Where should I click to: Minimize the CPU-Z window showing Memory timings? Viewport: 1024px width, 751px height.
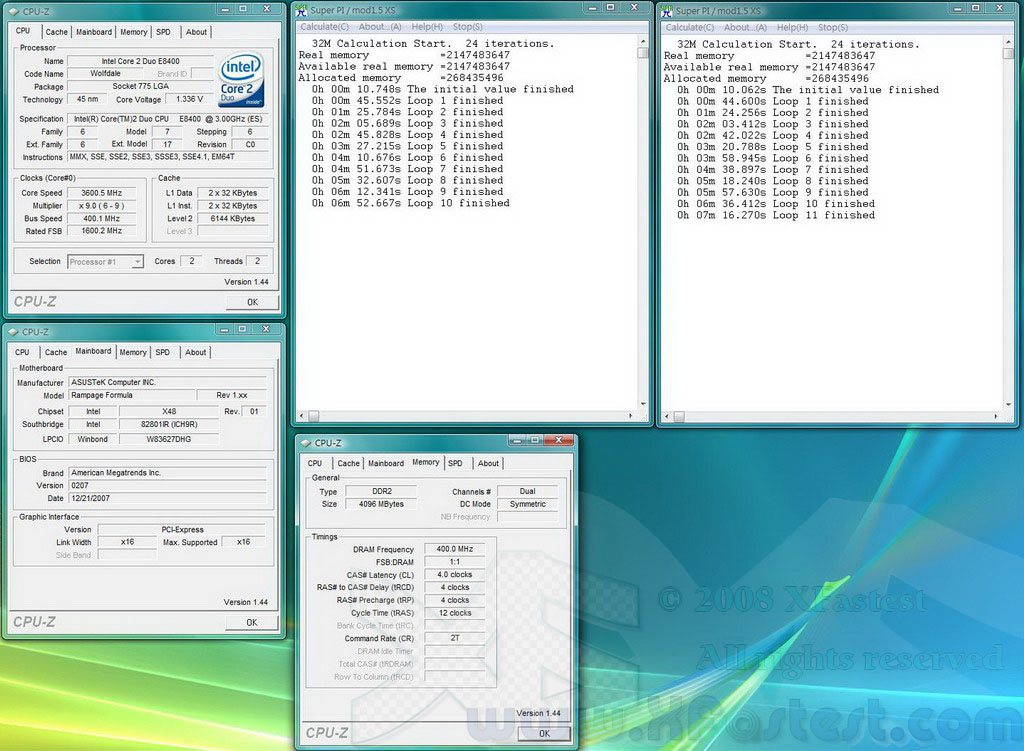[517, 441]
